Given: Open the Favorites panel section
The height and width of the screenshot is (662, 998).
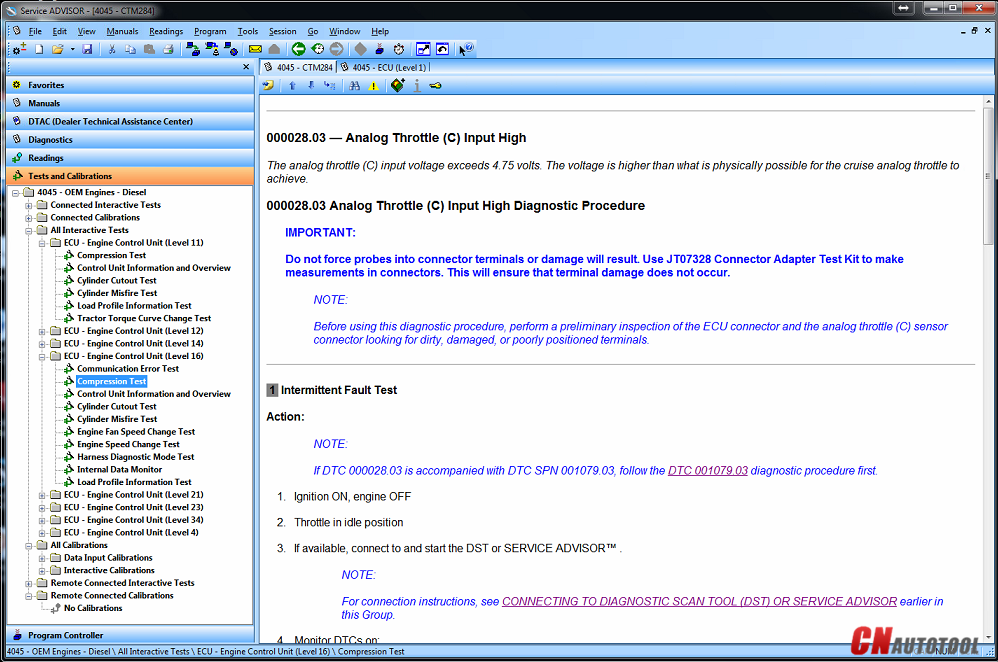Looking at the screenshot, I should click(x=130, y=85).
